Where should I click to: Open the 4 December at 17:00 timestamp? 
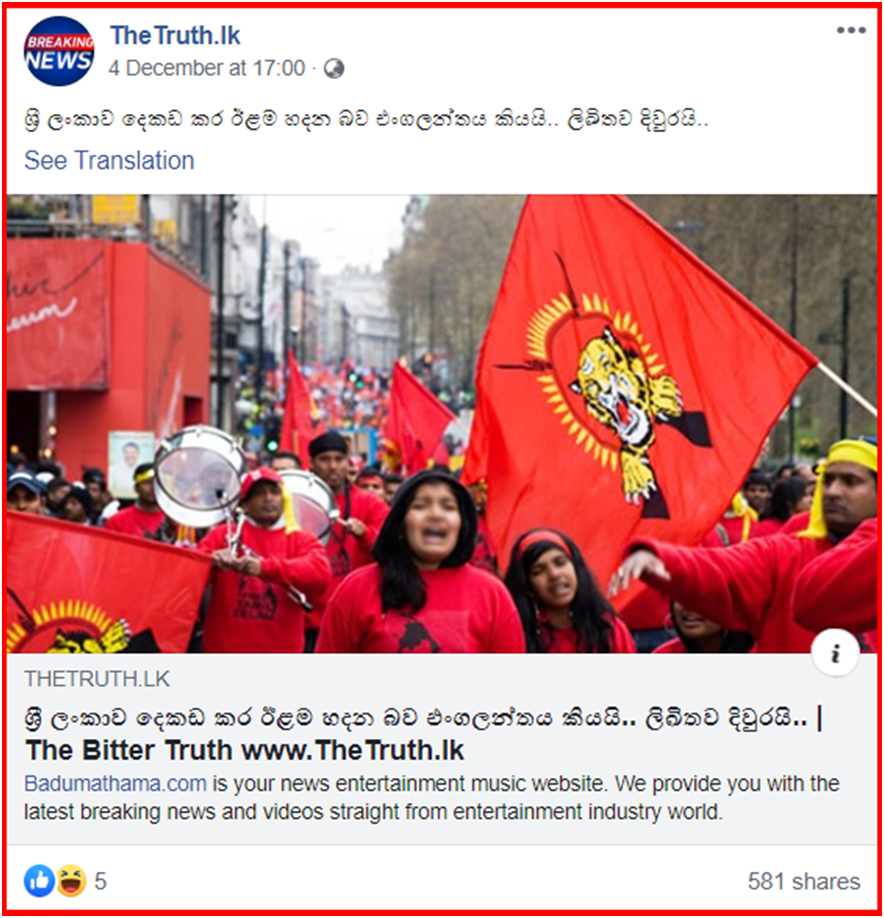coord(207,68)
